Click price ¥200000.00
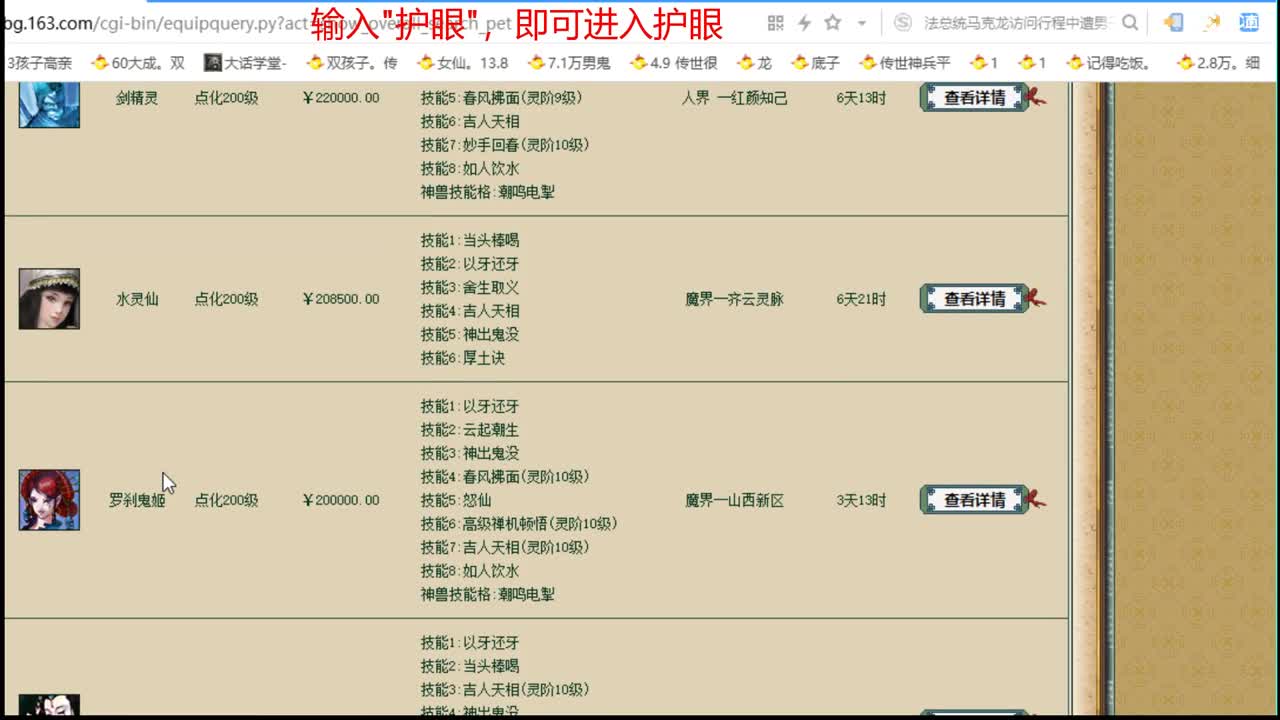This screenshot has height=720, width=1280. coord(341,500)
